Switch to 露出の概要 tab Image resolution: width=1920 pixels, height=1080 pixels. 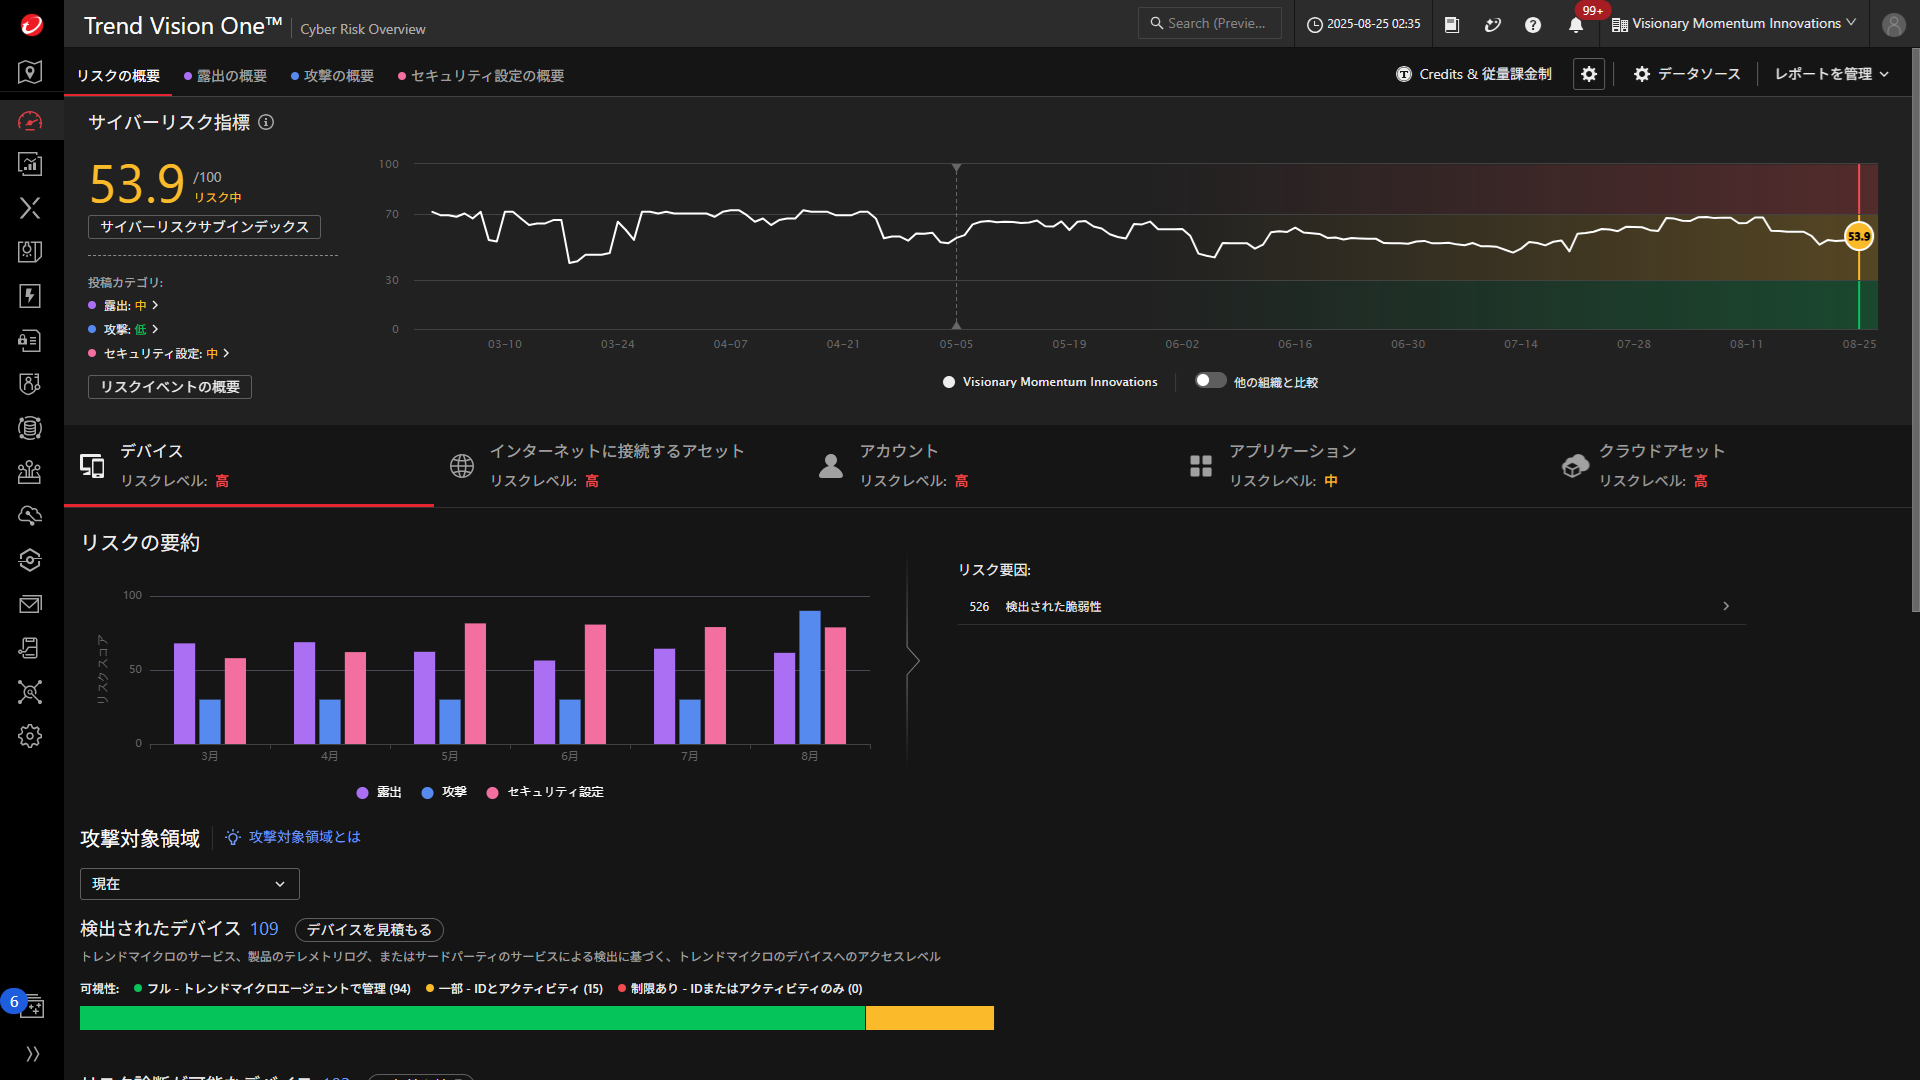point(226,76)
